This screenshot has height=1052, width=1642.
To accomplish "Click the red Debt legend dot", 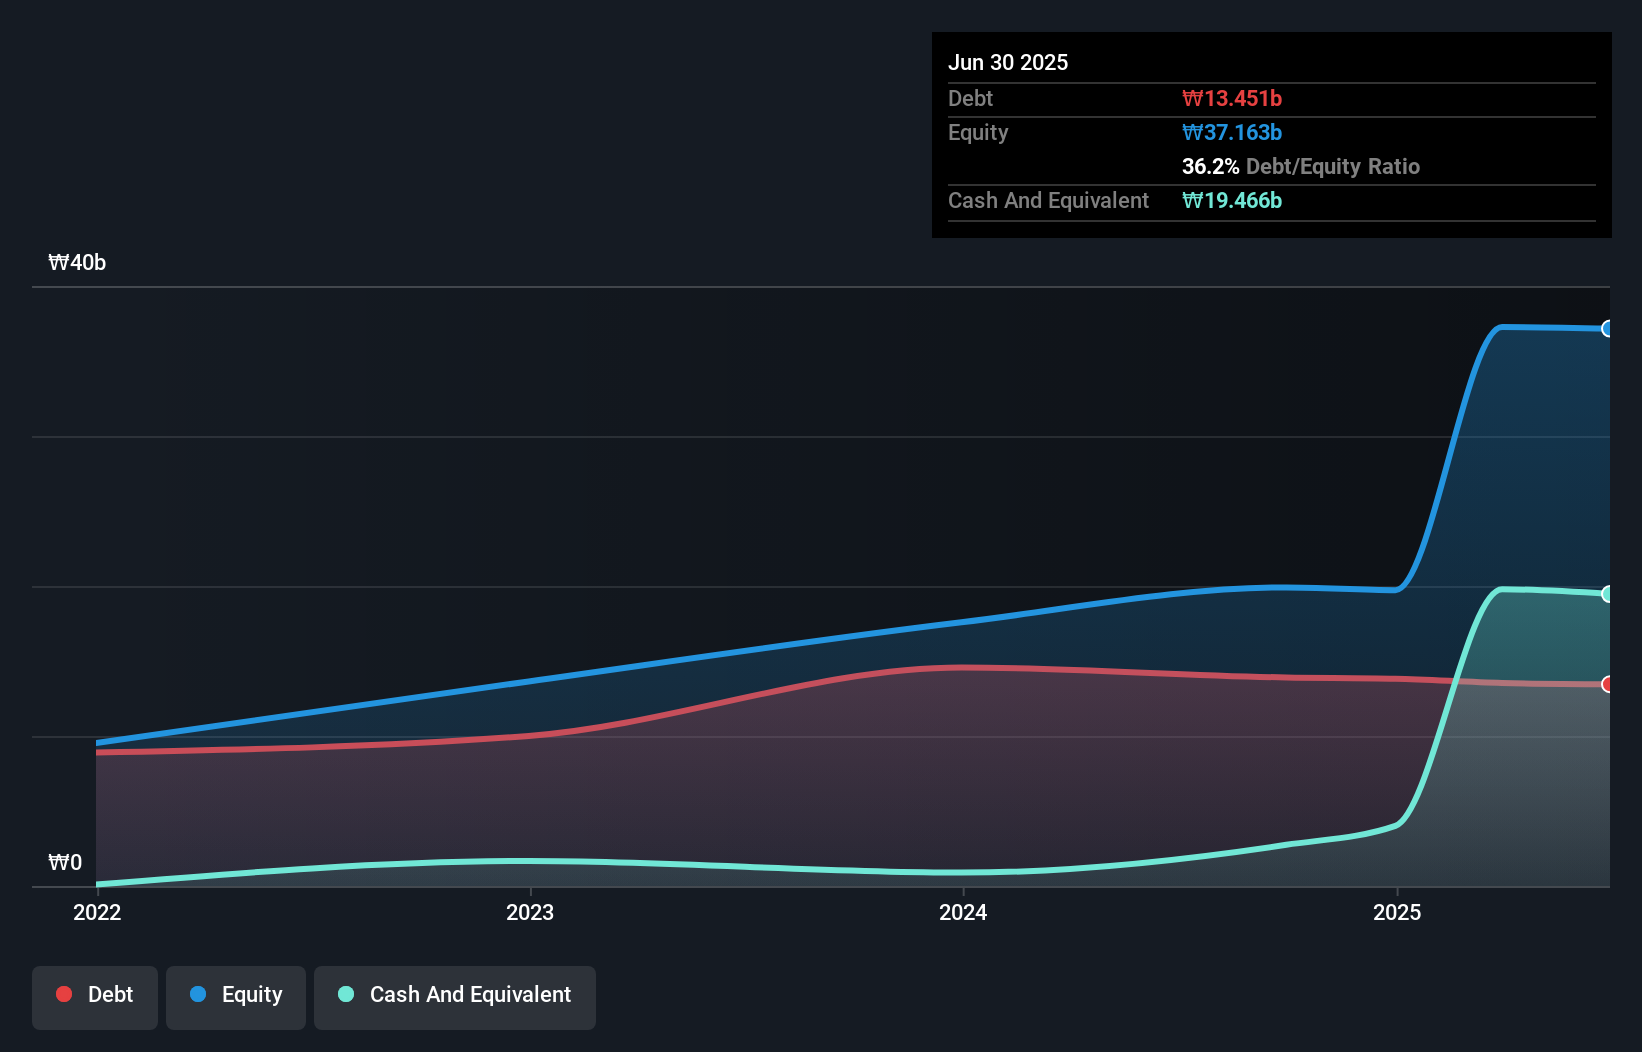I will (63, 994).
